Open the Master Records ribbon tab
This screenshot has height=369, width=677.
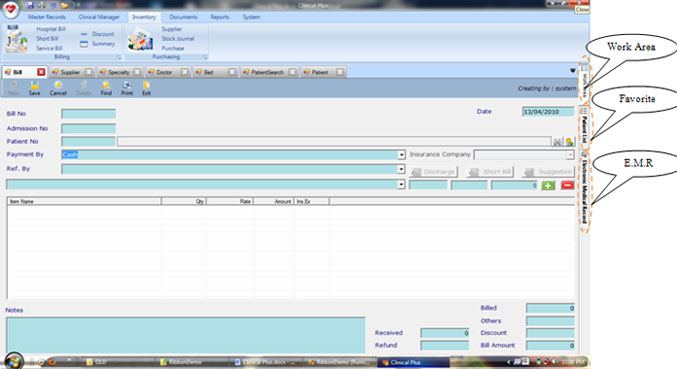coord(47,17)
